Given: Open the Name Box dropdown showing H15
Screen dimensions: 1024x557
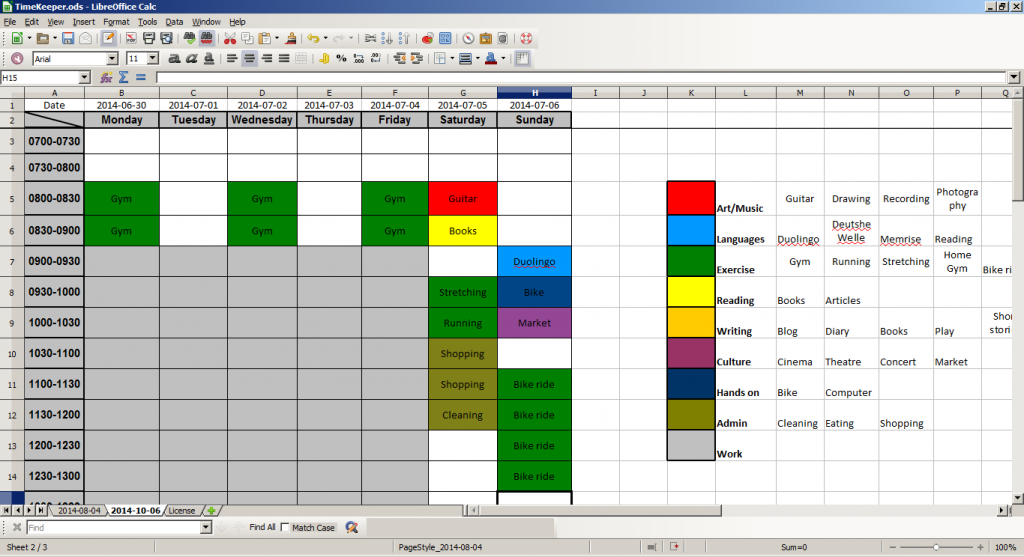Looking at the screenshot, I should 84,77.
